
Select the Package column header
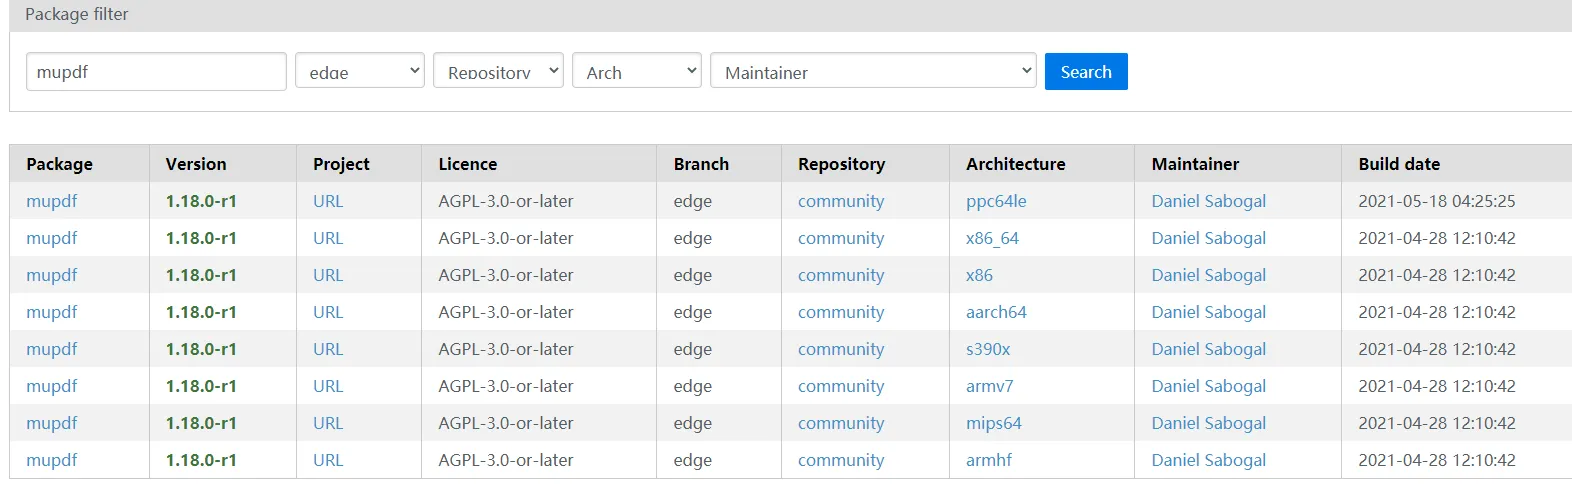[59, 164]
